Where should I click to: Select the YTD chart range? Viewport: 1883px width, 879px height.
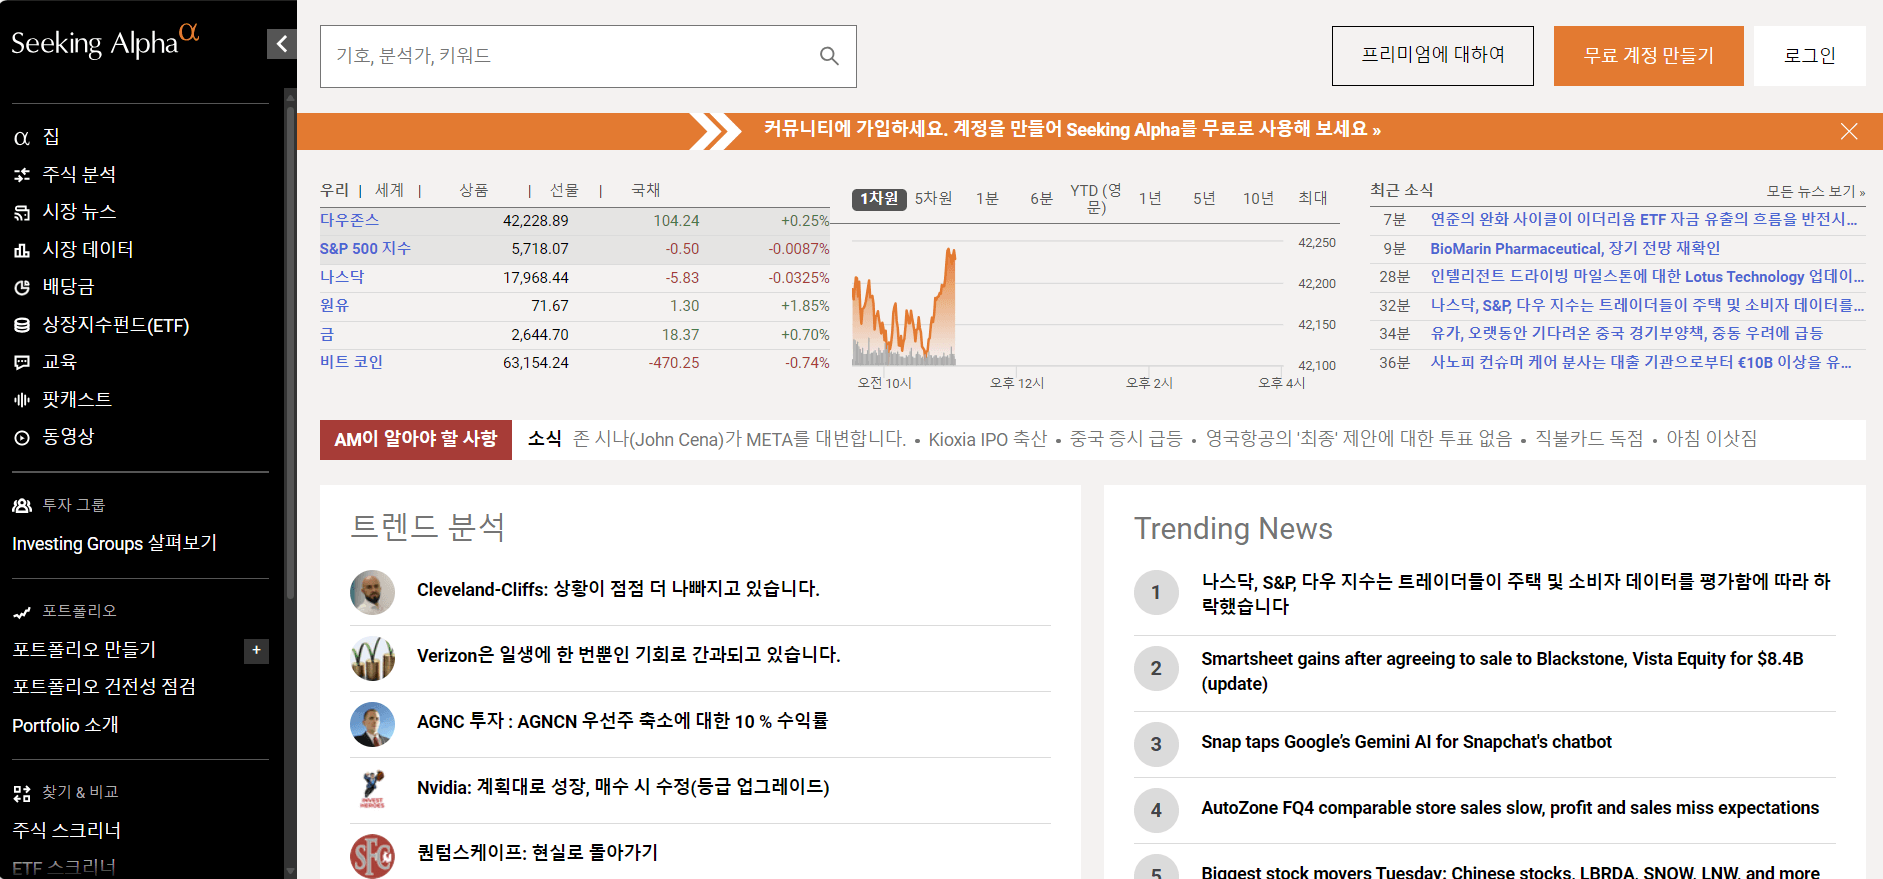click(1096, 198)
